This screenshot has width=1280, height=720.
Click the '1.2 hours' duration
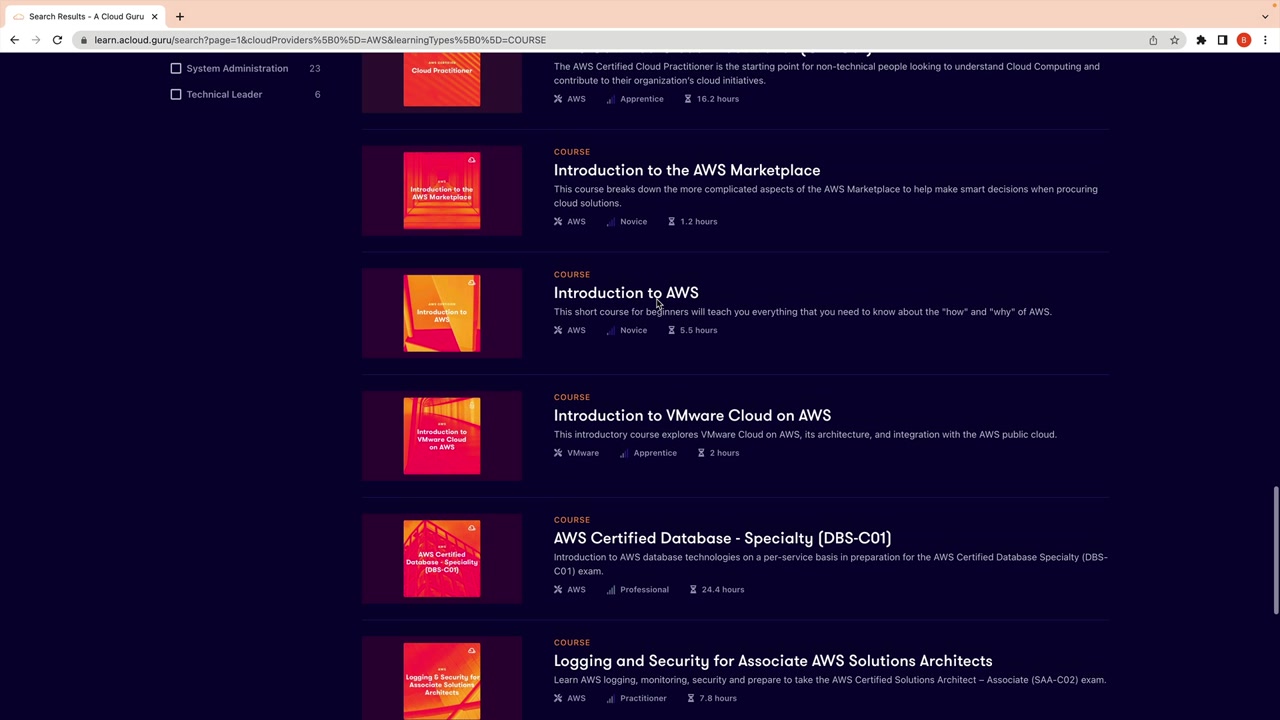(x=699, y=222)
